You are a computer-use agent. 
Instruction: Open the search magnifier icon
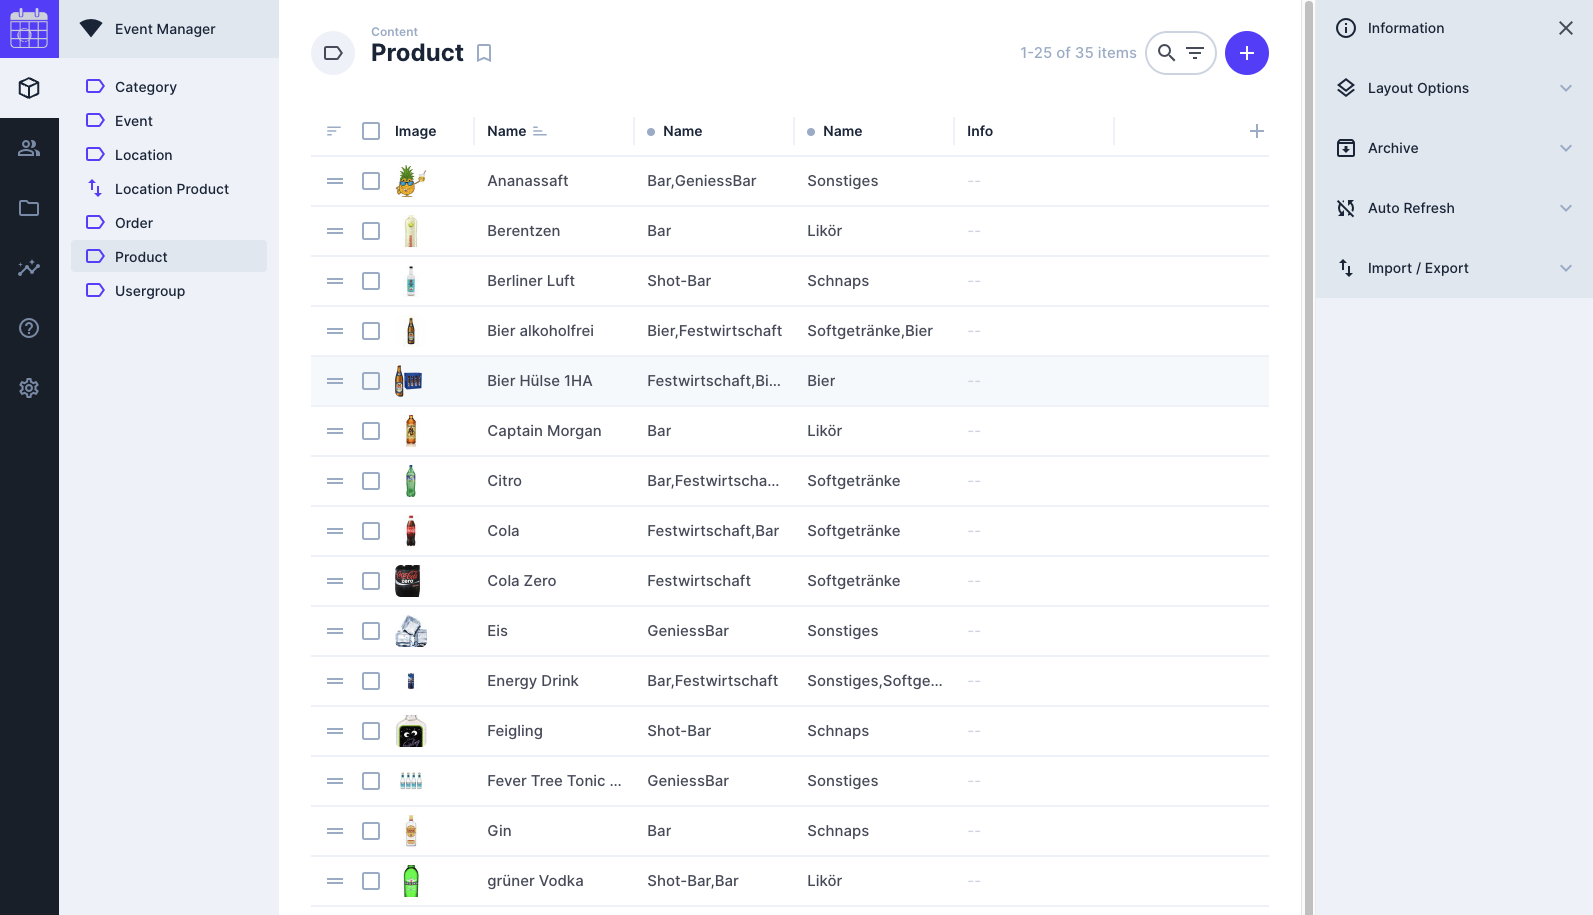click(1166, 53)
